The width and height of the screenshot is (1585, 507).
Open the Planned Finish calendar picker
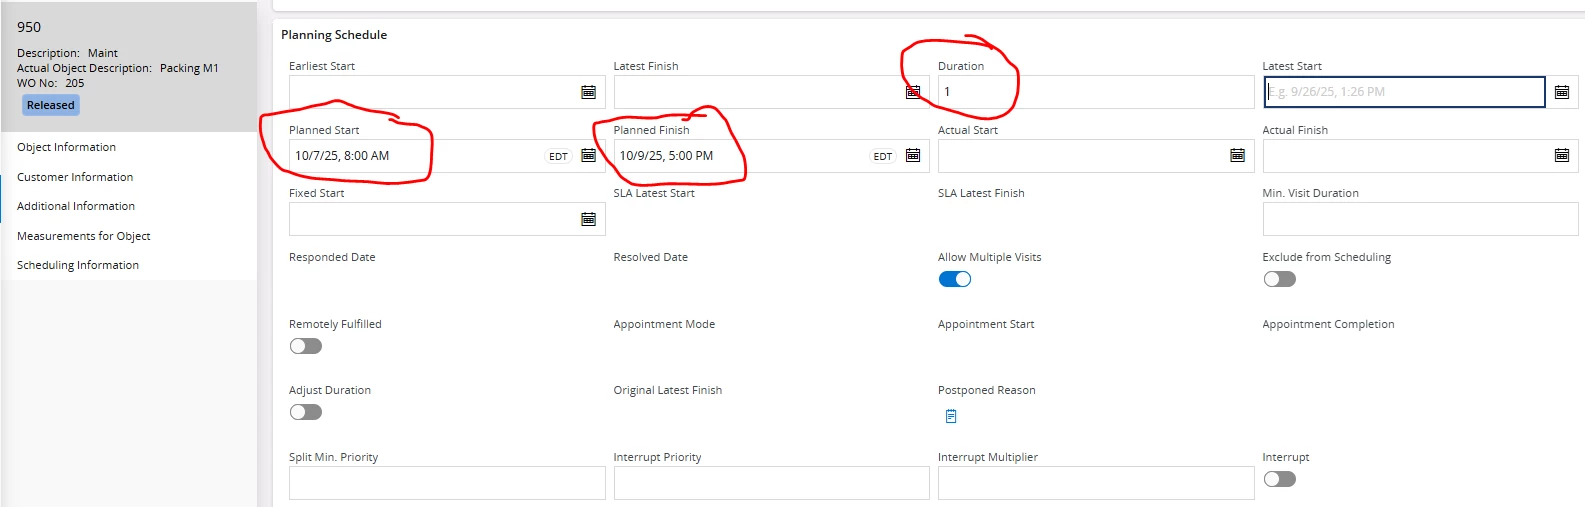(913, 155)
